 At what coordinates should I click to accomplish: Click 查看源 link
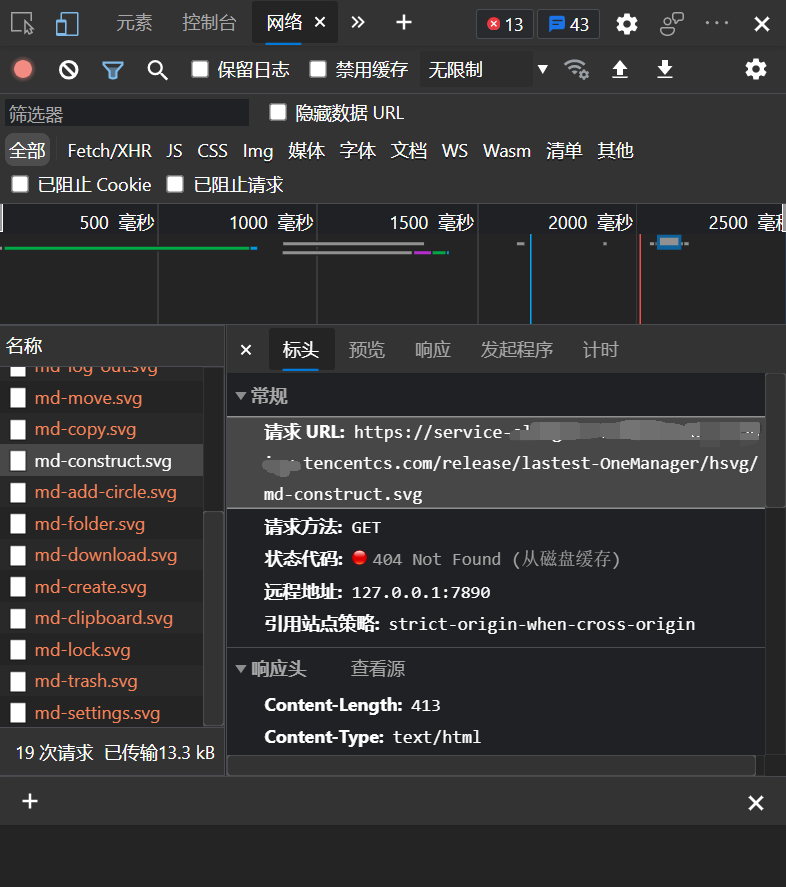(378, 669)
